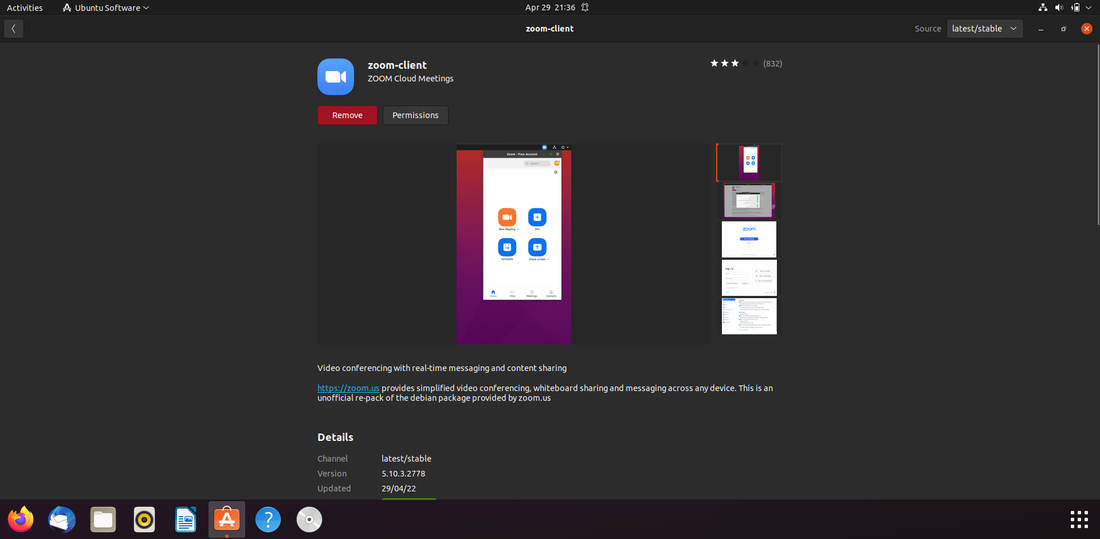Open Firefox from the dock
The height and width of the screenshot is (539, 1100).
(20, 519)
